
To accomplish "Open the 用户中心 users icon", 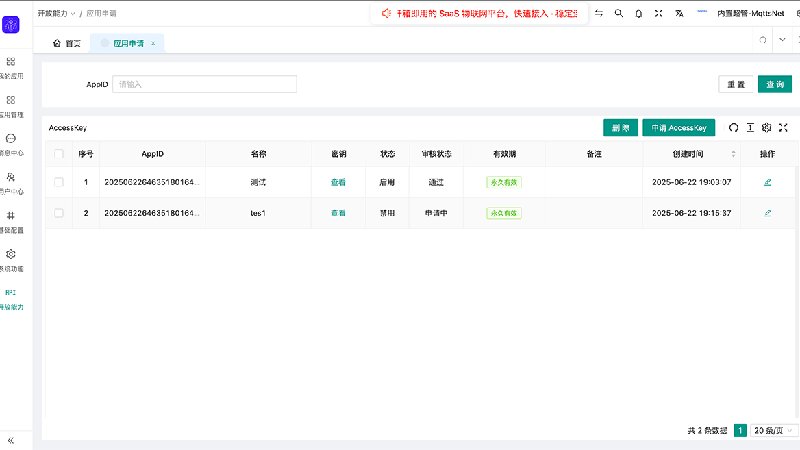I will click(x=11, y=177).
